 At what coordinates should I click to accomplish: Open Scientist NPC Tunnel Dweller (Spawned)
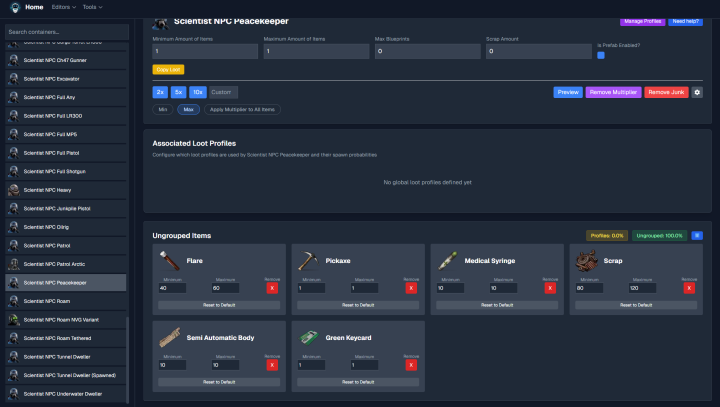[66, 375]
